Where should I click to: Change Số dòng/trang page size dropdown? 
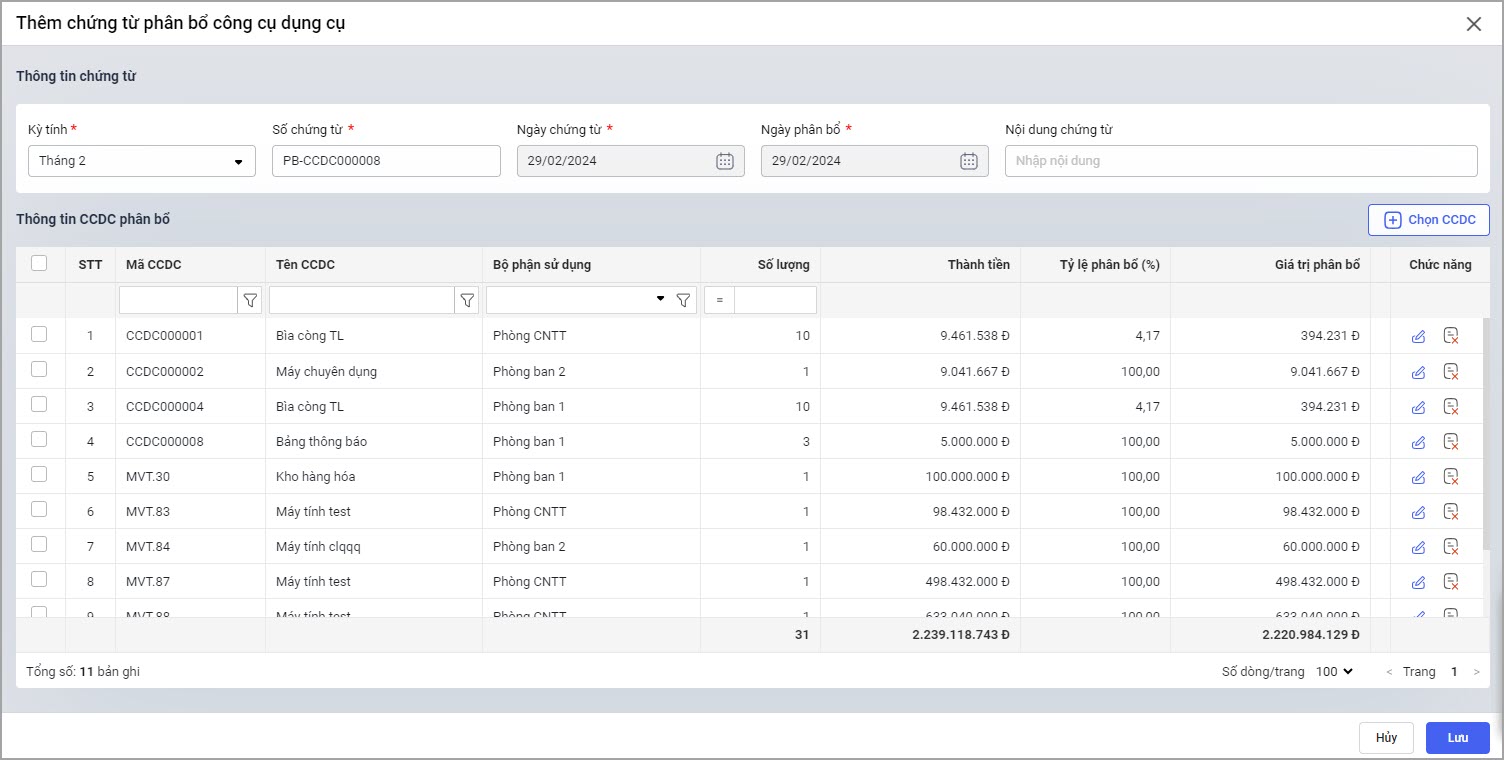click(x=1335, y=672)
